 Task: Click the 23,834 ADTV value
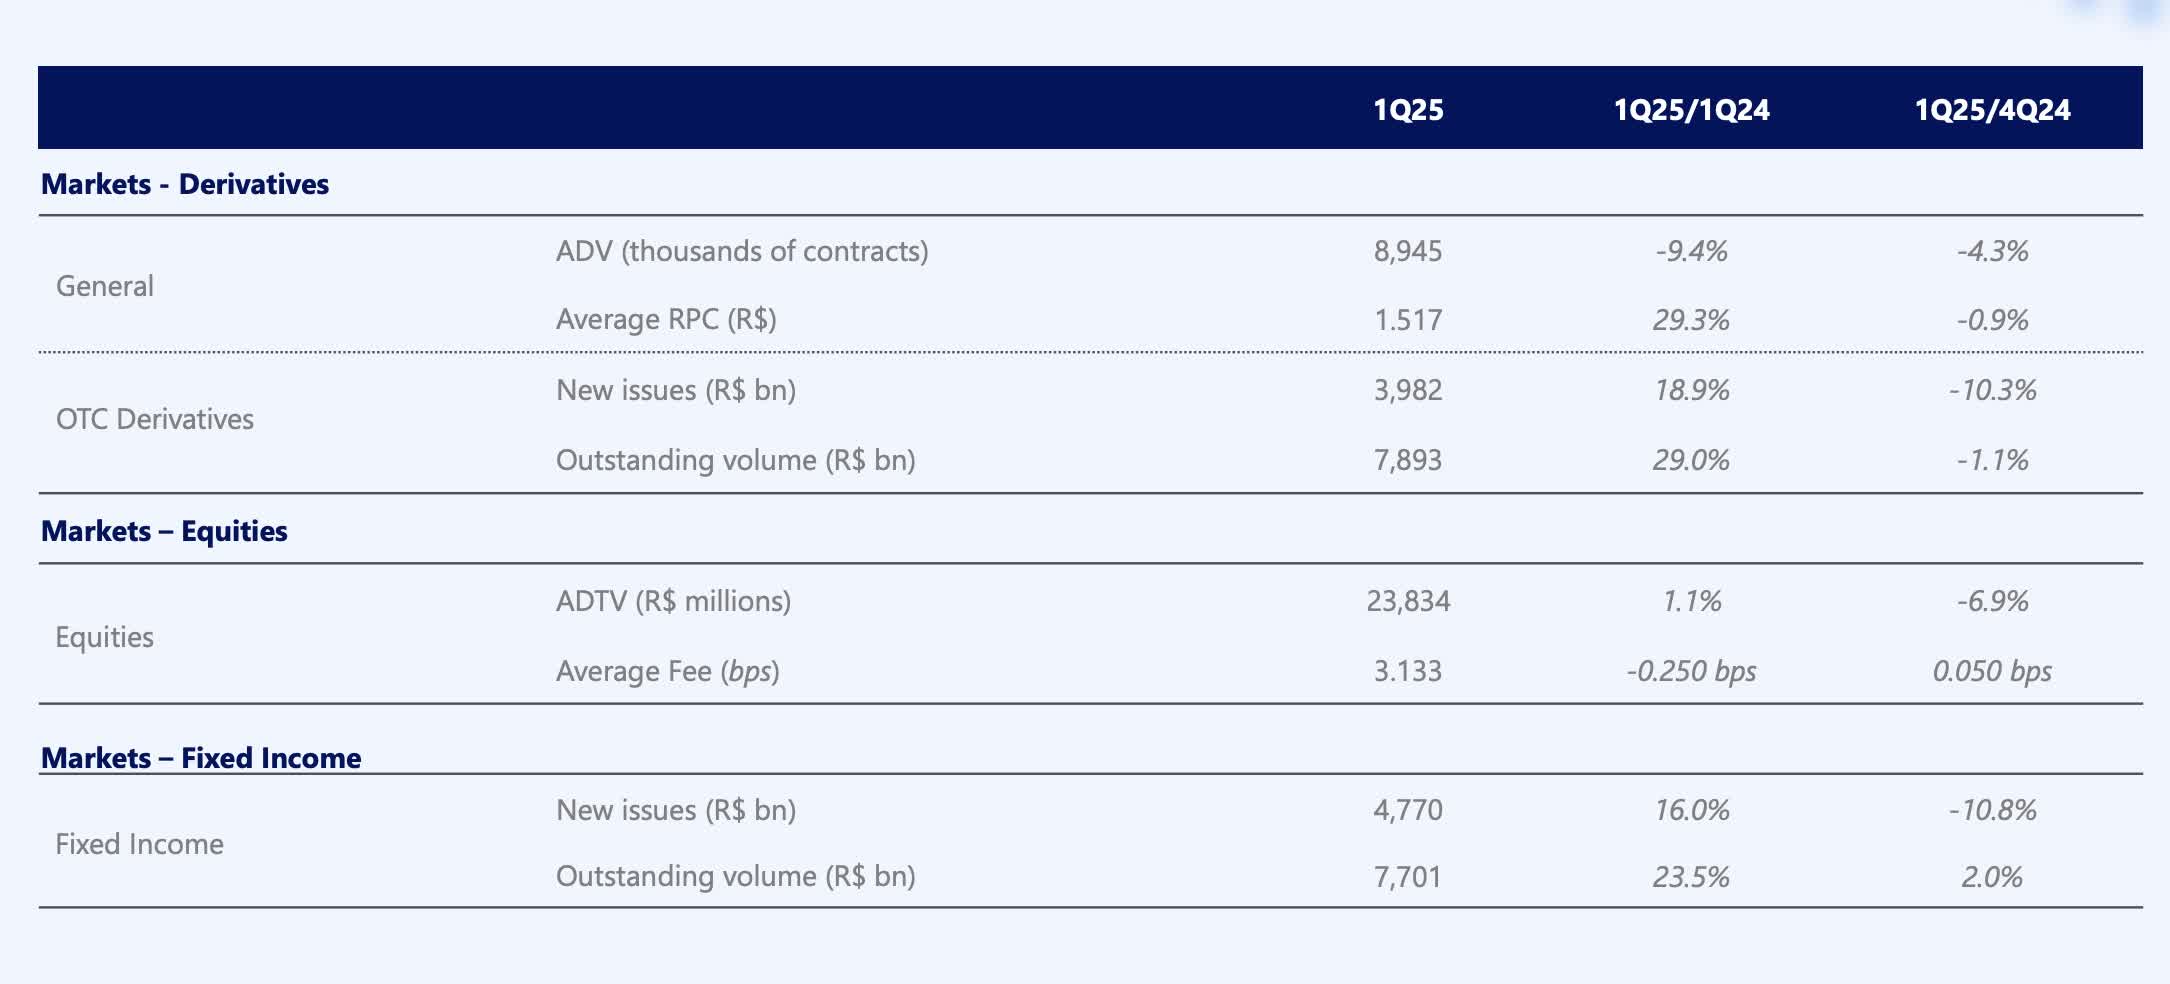pos(1408,601)
